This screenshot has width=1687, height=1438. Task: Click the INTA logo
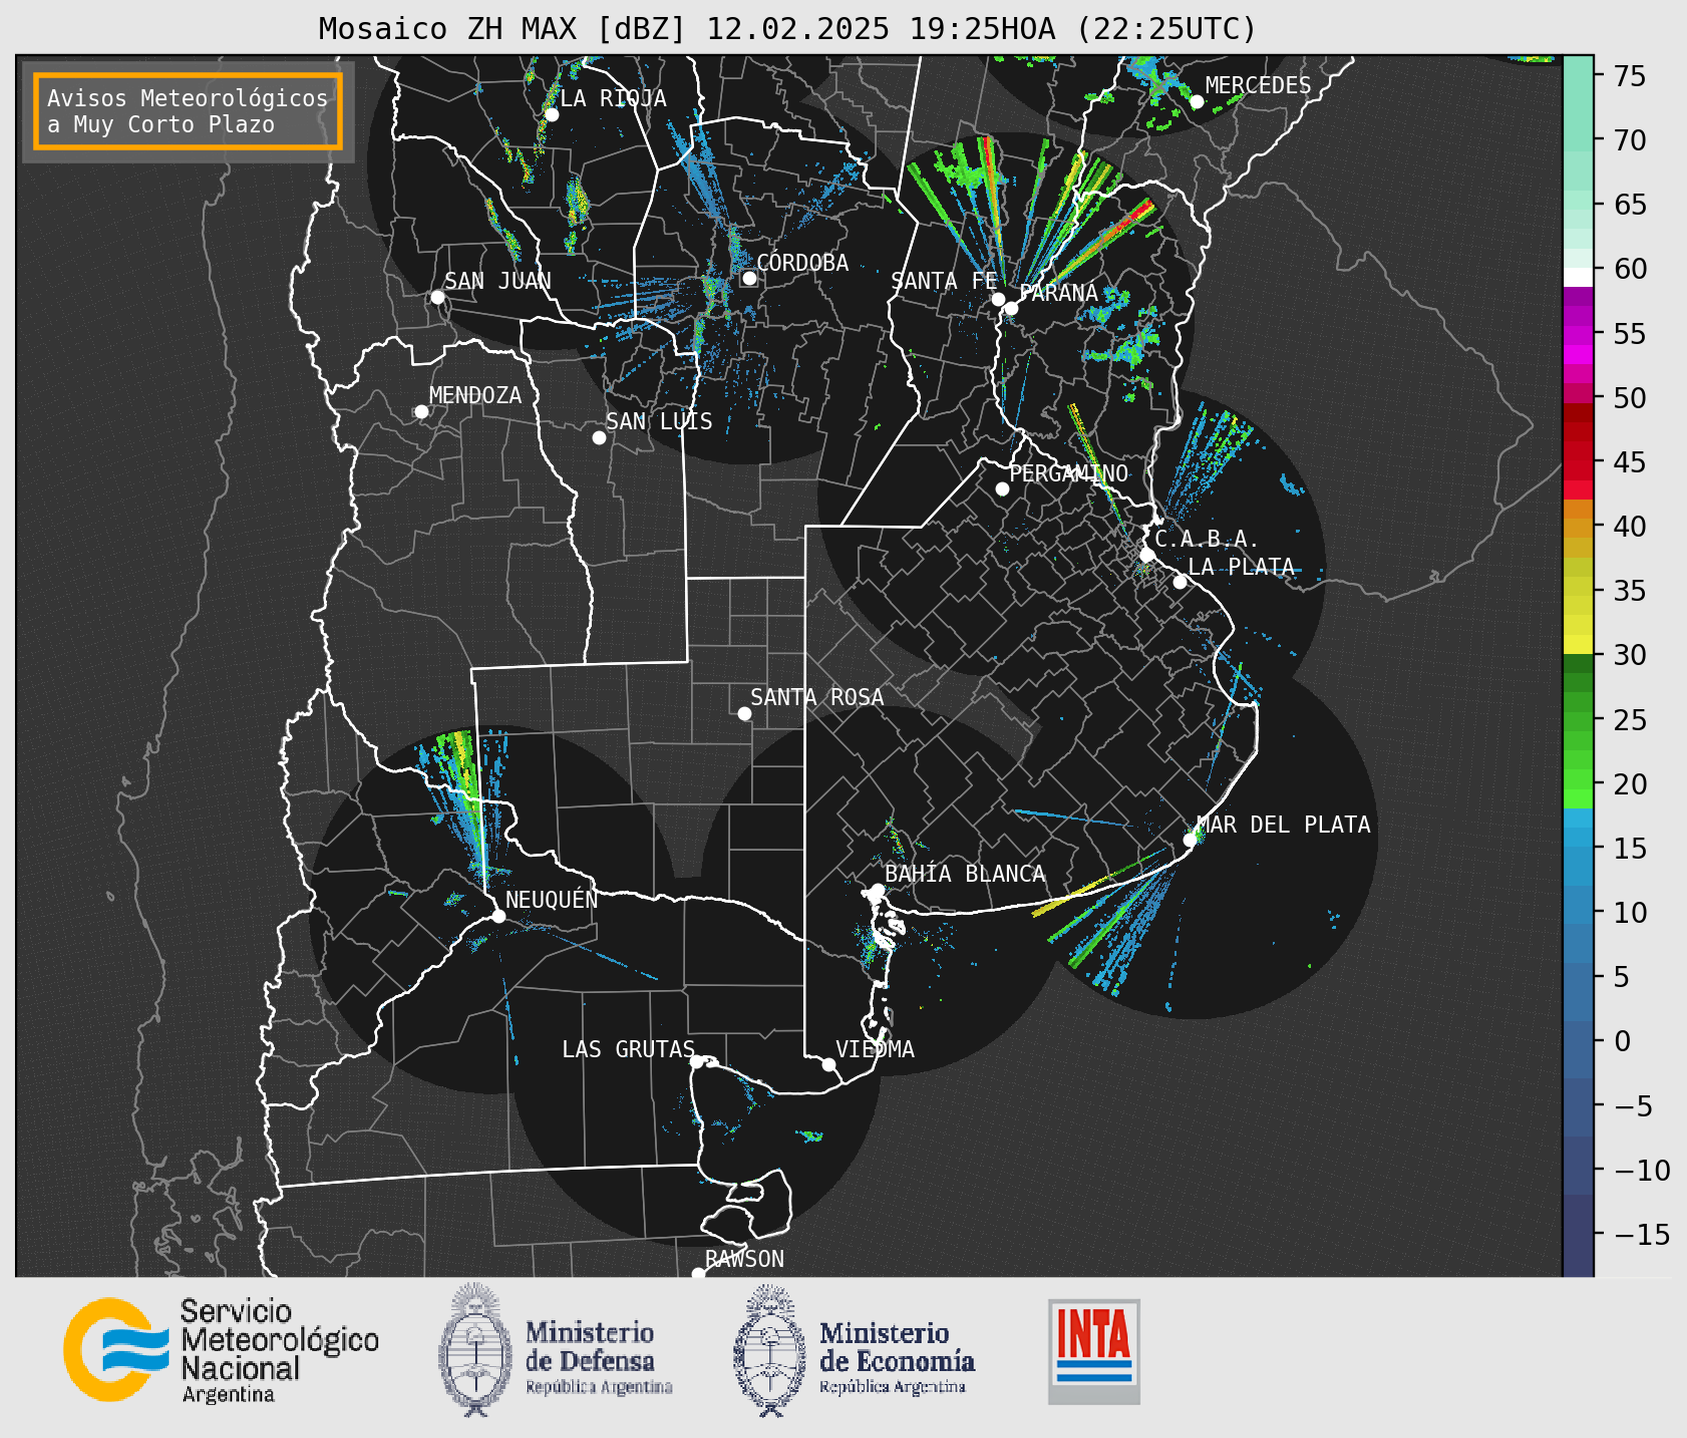pos(1094,1351)
